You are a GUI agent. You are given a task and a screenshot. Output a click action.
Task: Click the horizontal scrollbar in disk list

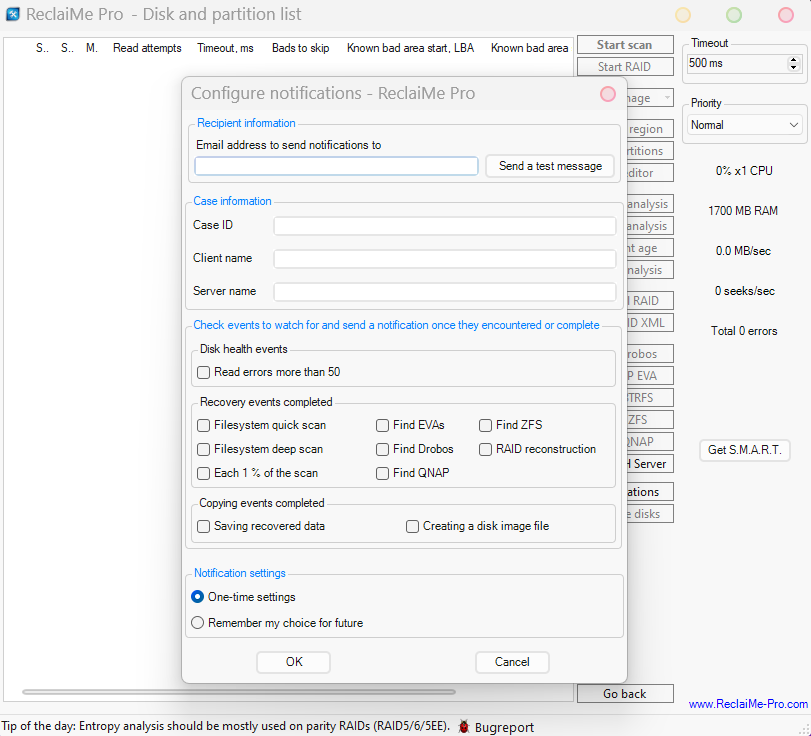point(238,692)
